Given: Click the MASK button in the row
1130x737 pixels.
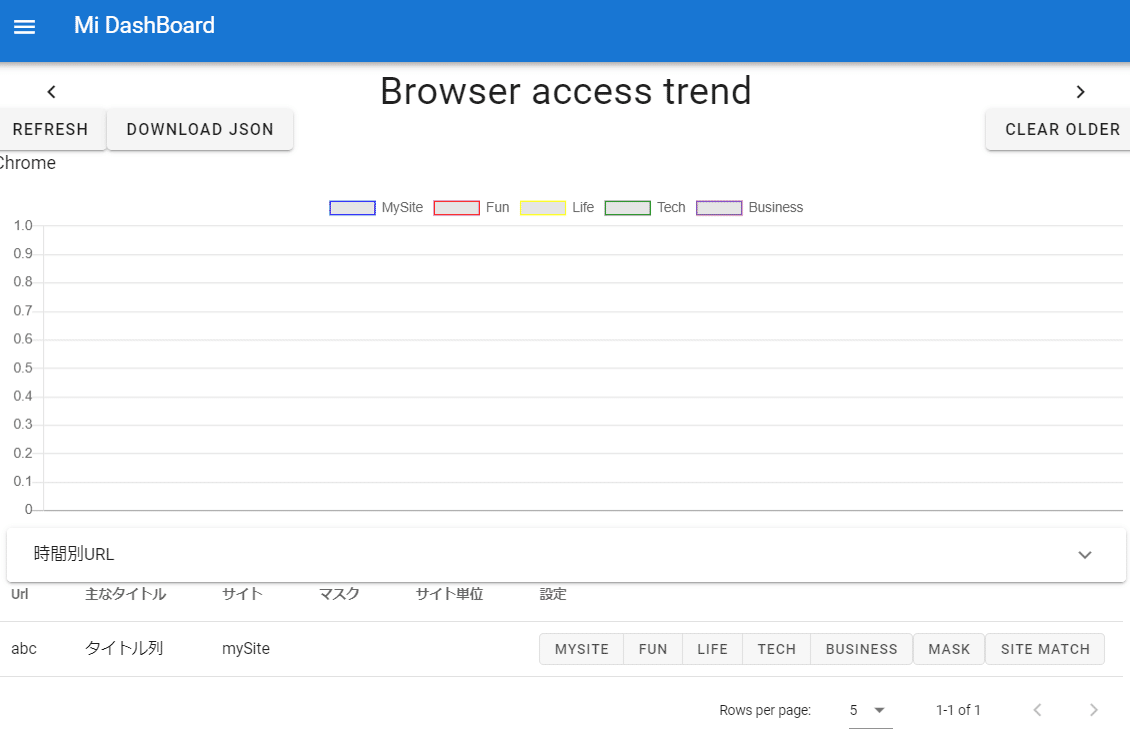Looking at the screenshot, I should [949, 649].
